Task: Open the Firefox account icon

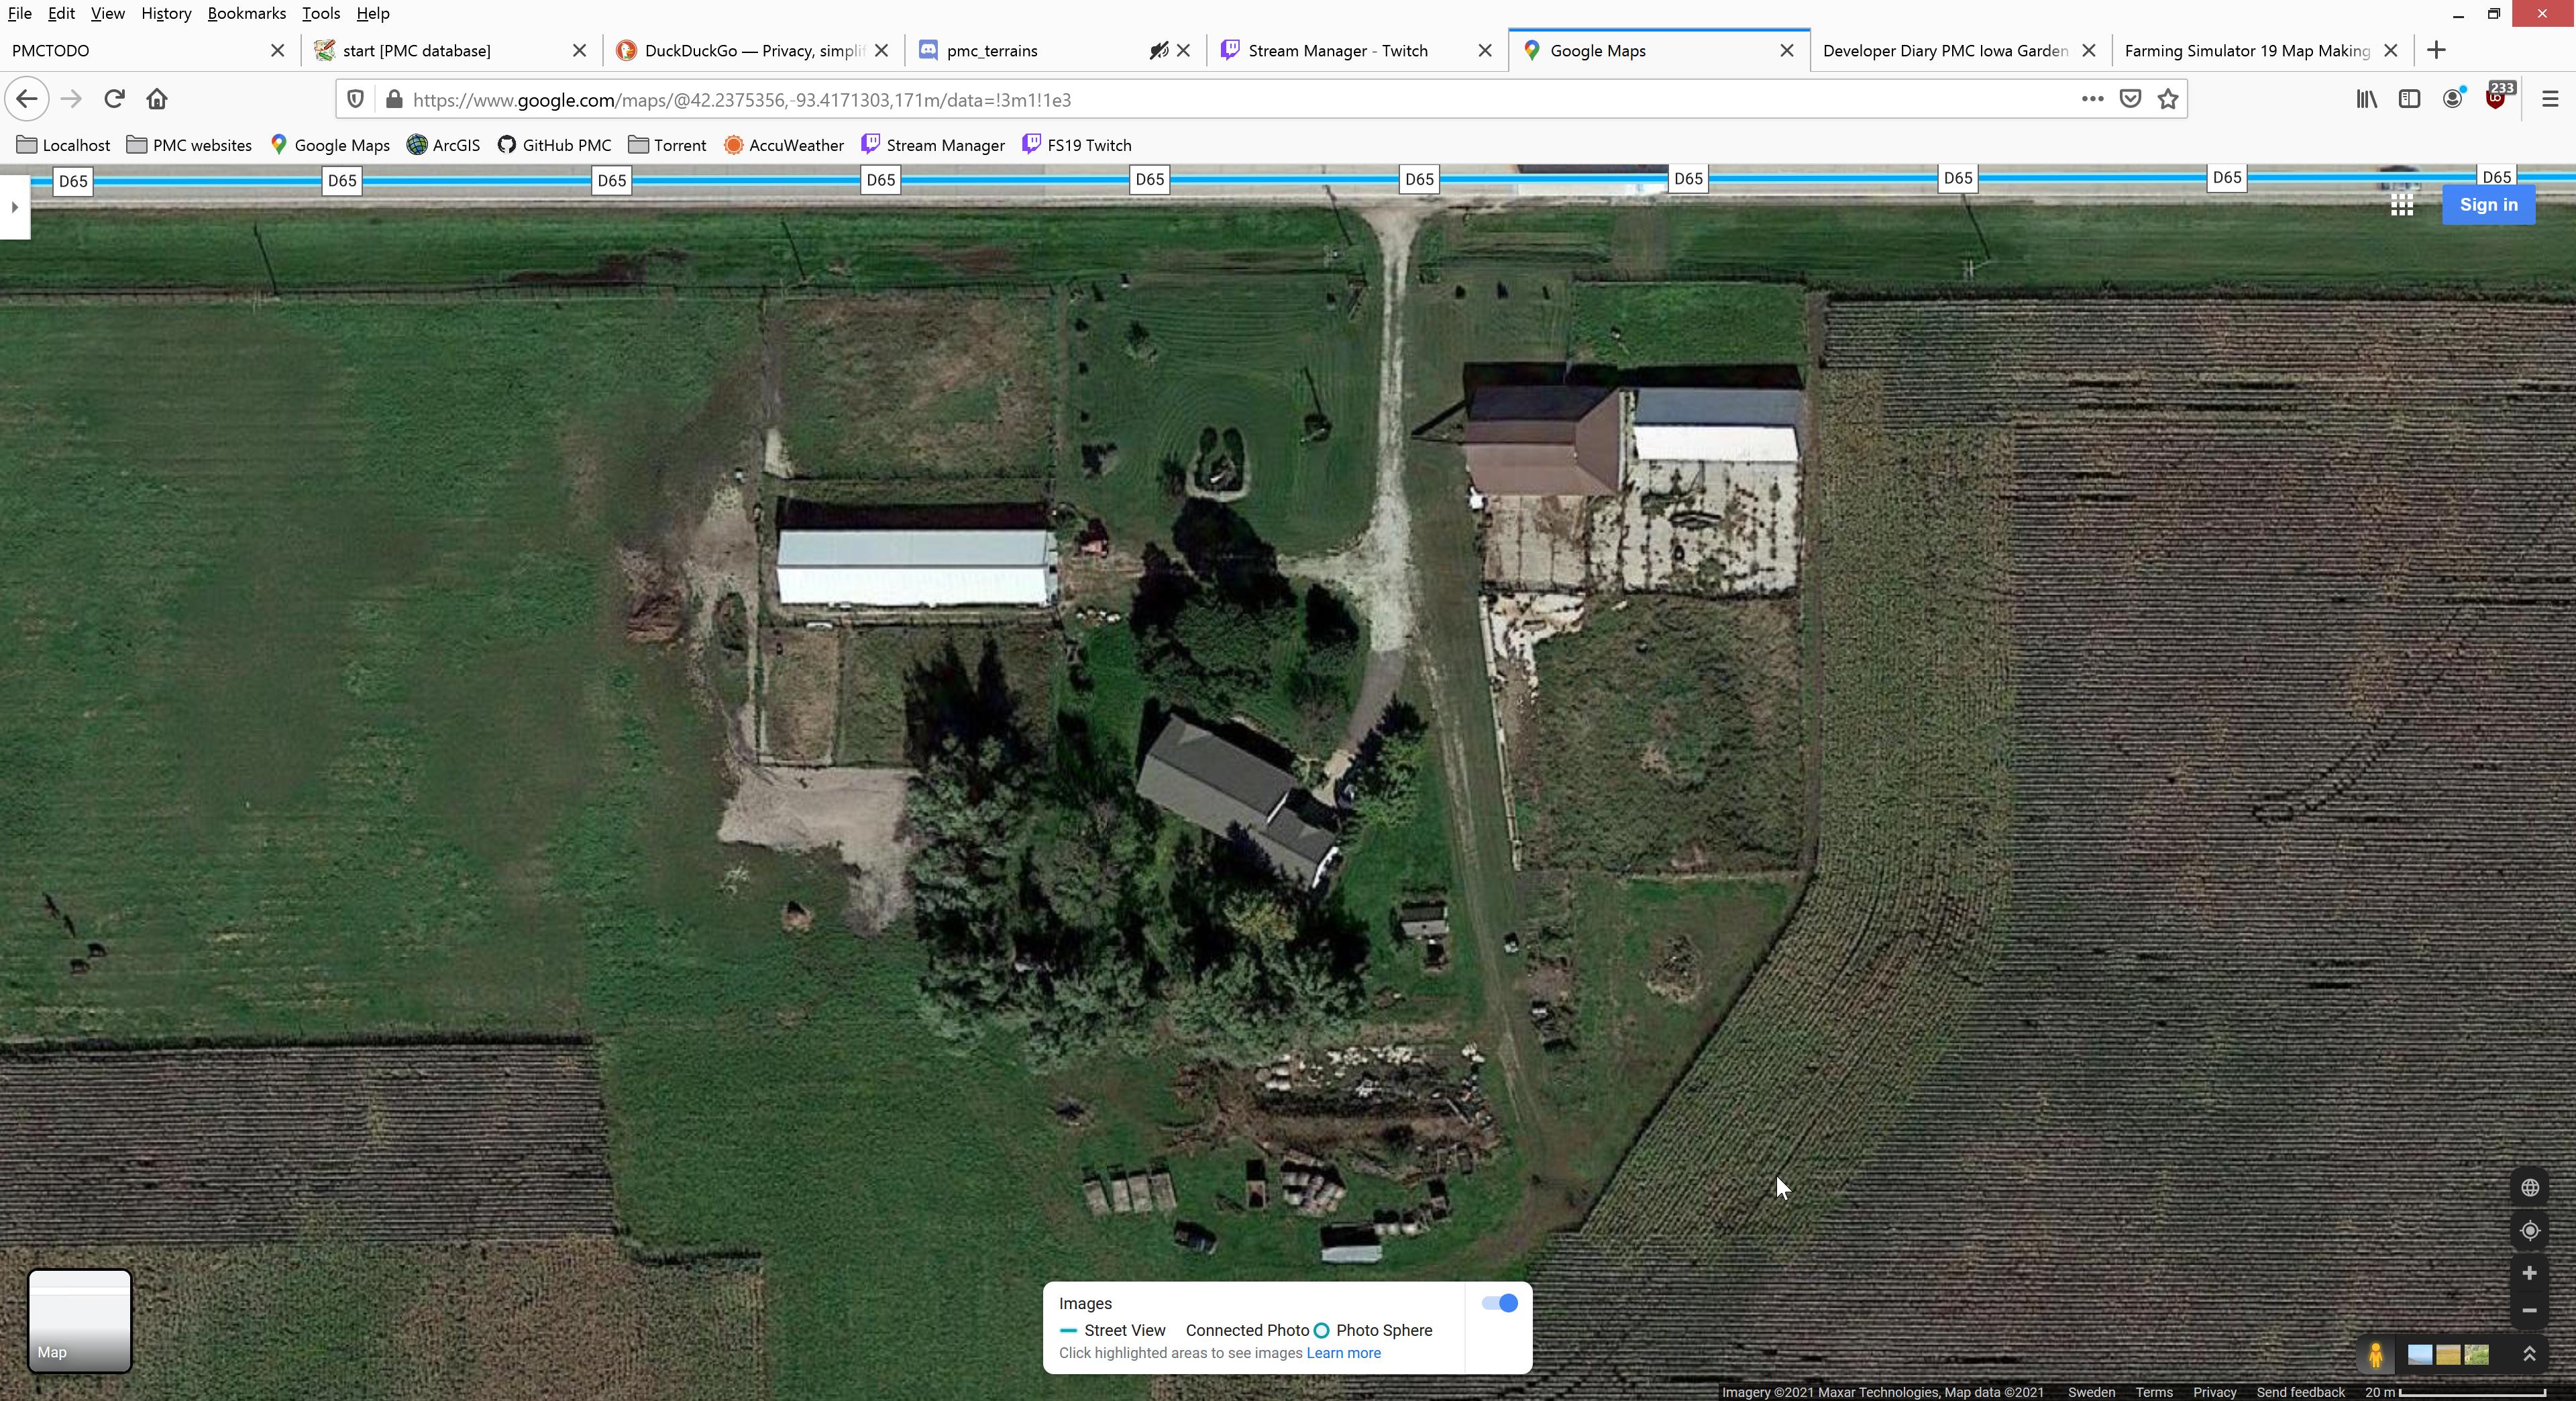Action: pos(2453,99)
